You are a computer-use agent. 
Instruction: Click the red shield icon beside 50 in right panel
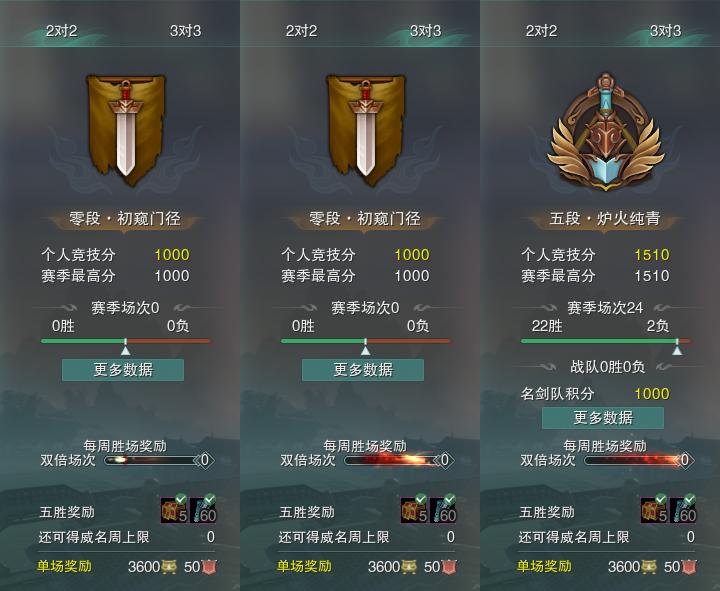click(x=689, y=567)
